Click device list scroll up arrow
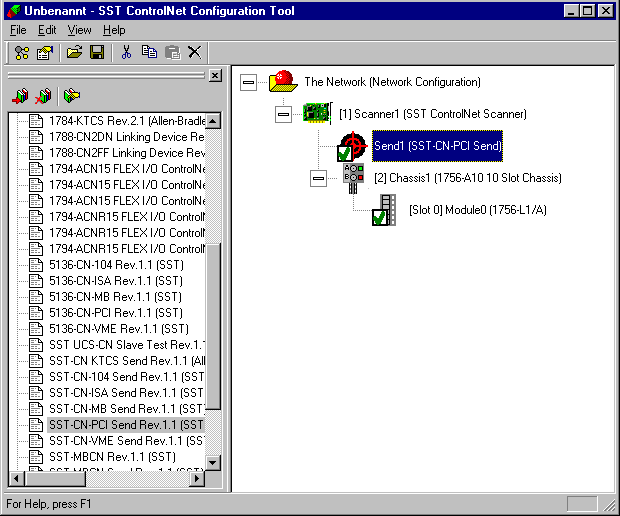 pyautogui.click(x=213, y=121)
